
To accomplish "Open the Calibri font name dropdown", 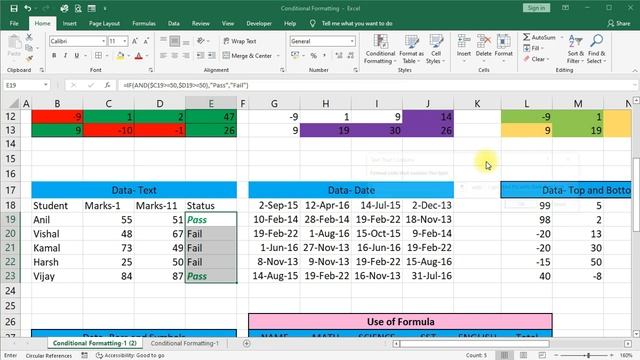I will point(103,41).
